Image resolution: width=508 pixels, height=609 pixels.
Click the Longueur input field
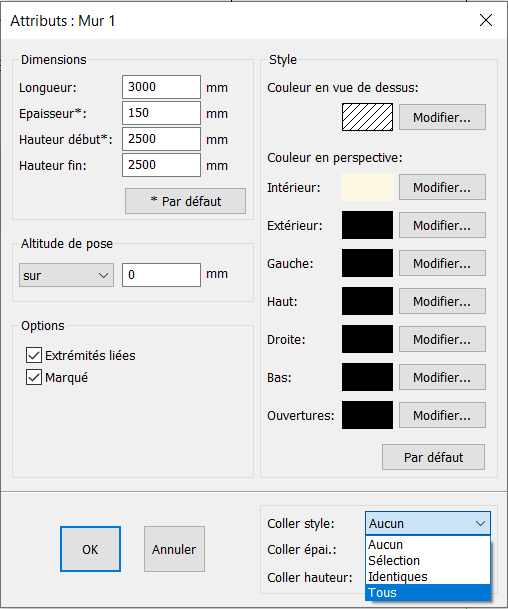click(x=161, y=87)
